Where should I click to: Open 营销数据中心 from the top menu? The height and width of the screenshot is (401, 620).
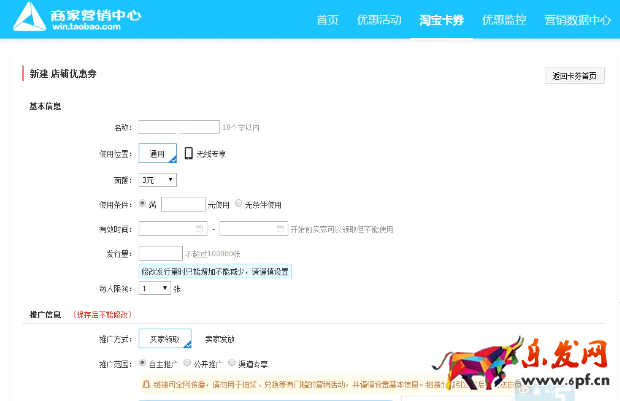coord(577,20)
